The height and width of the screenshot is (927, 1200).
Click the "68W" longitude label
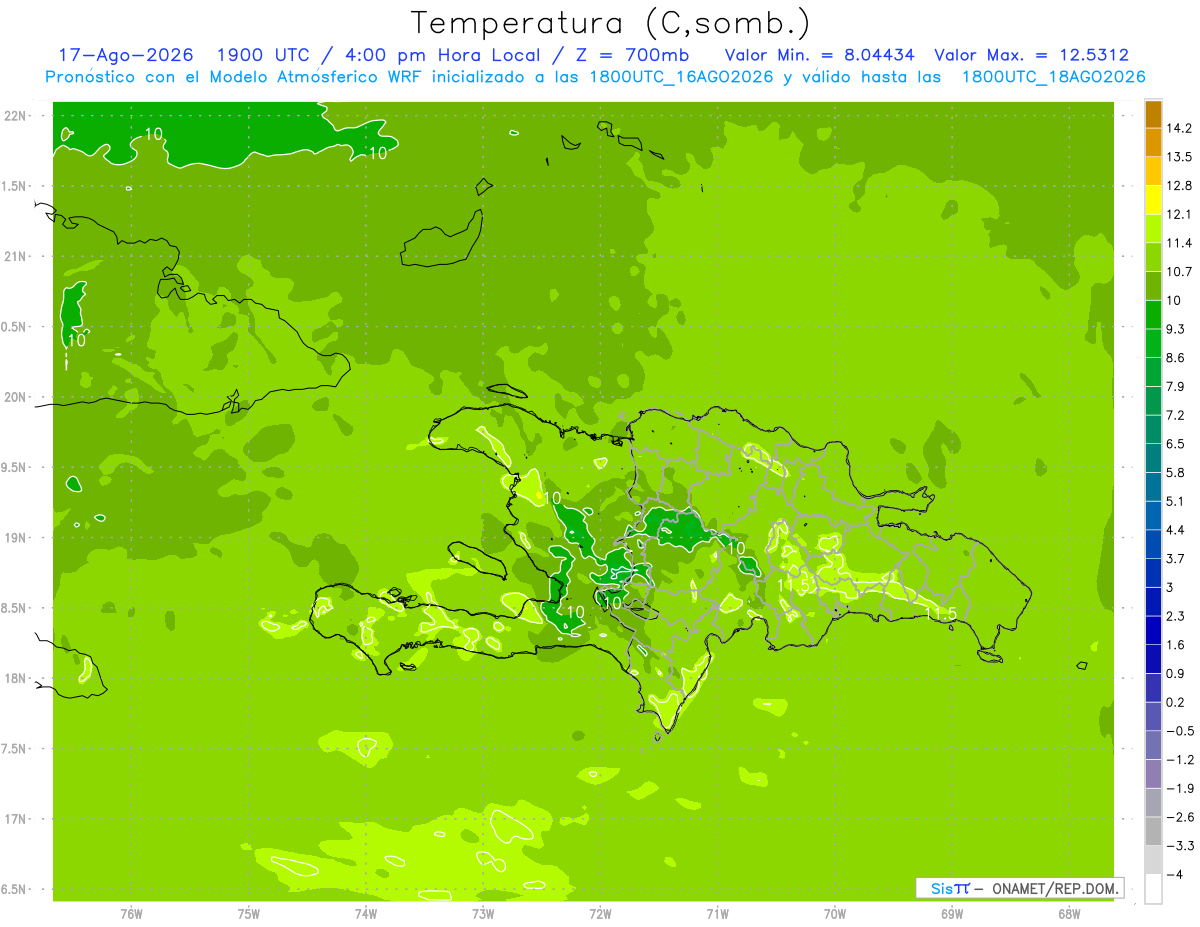coord(1069,913)
